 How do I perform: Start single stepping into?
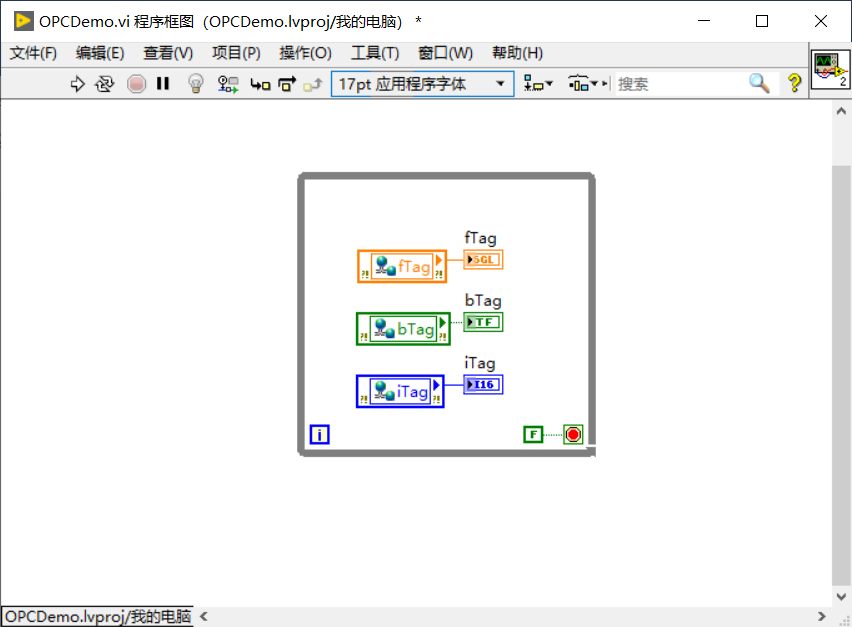(260, 84)
